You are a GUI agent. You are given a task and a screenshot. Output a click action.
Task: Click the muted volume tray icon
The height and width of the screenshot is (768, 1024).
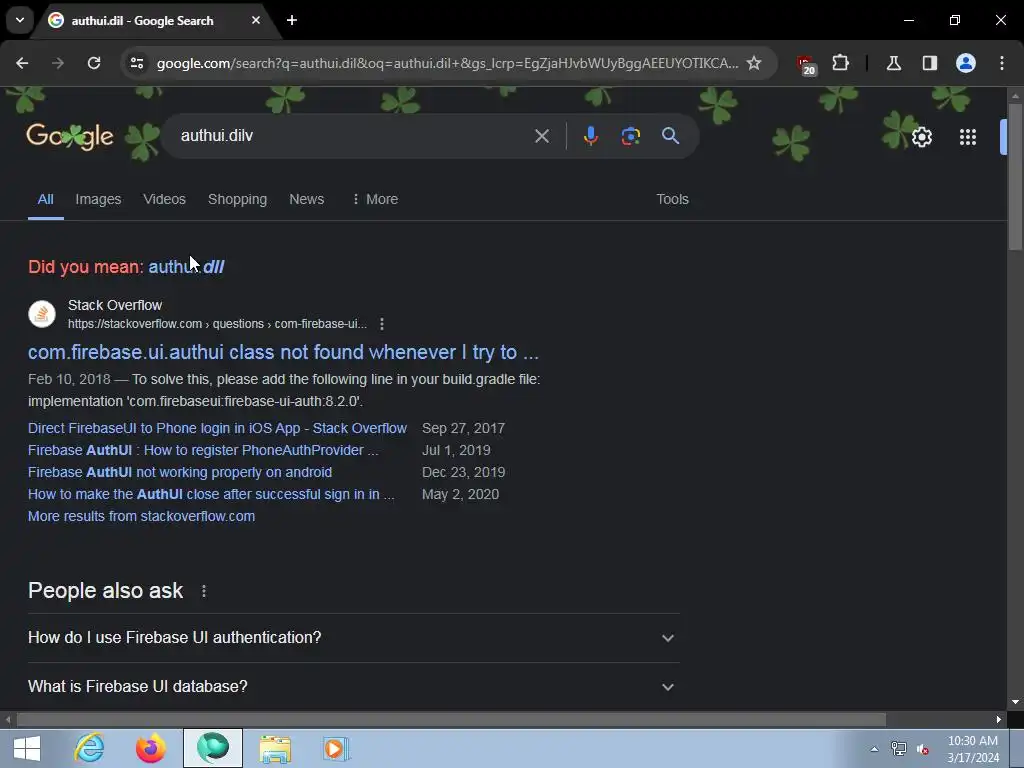point(922,749)
